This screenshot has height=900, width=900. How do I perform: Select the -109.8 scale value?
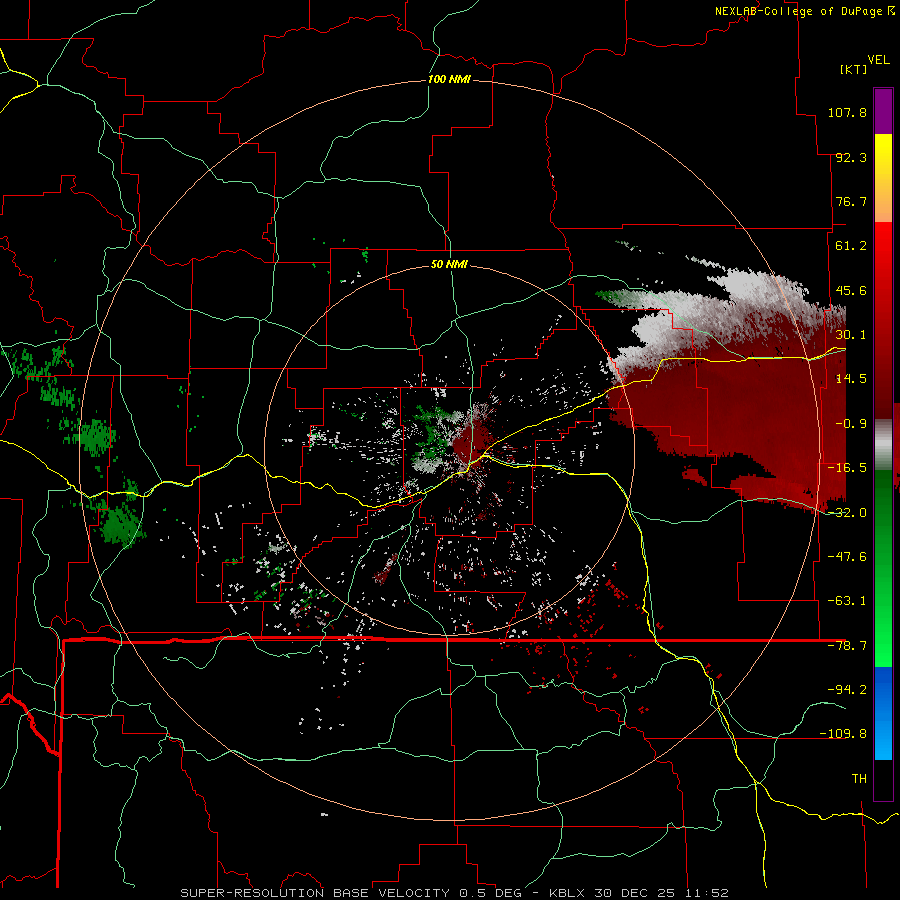843,734
